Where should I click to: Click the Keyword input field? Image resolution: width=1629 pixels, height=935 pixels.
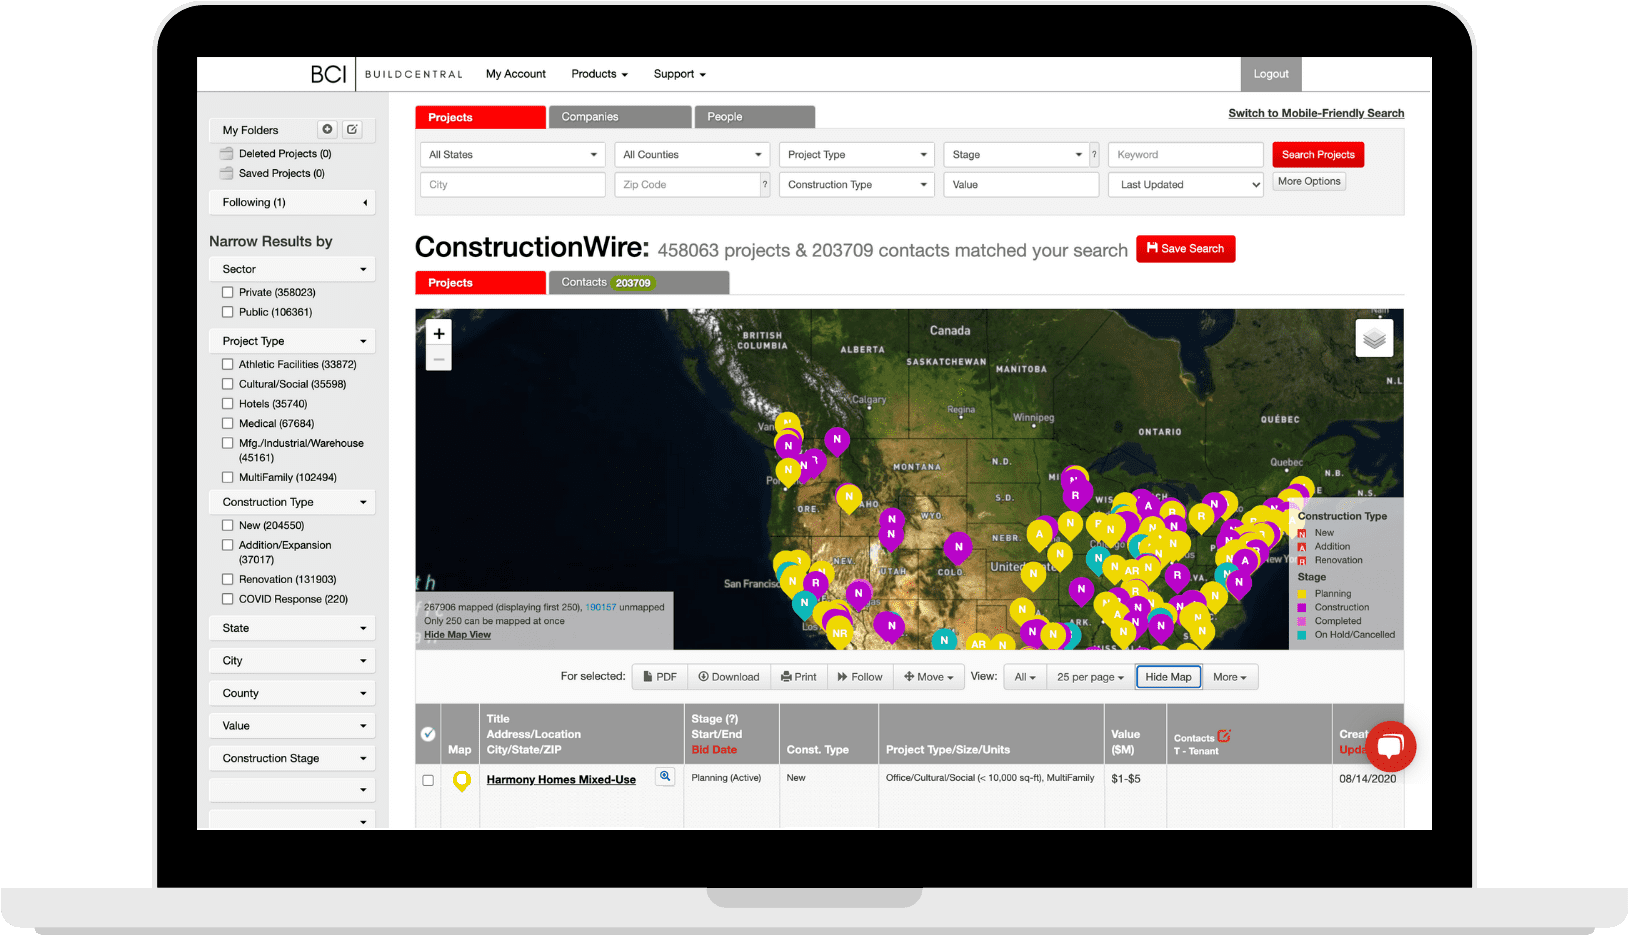point(1186,155)
